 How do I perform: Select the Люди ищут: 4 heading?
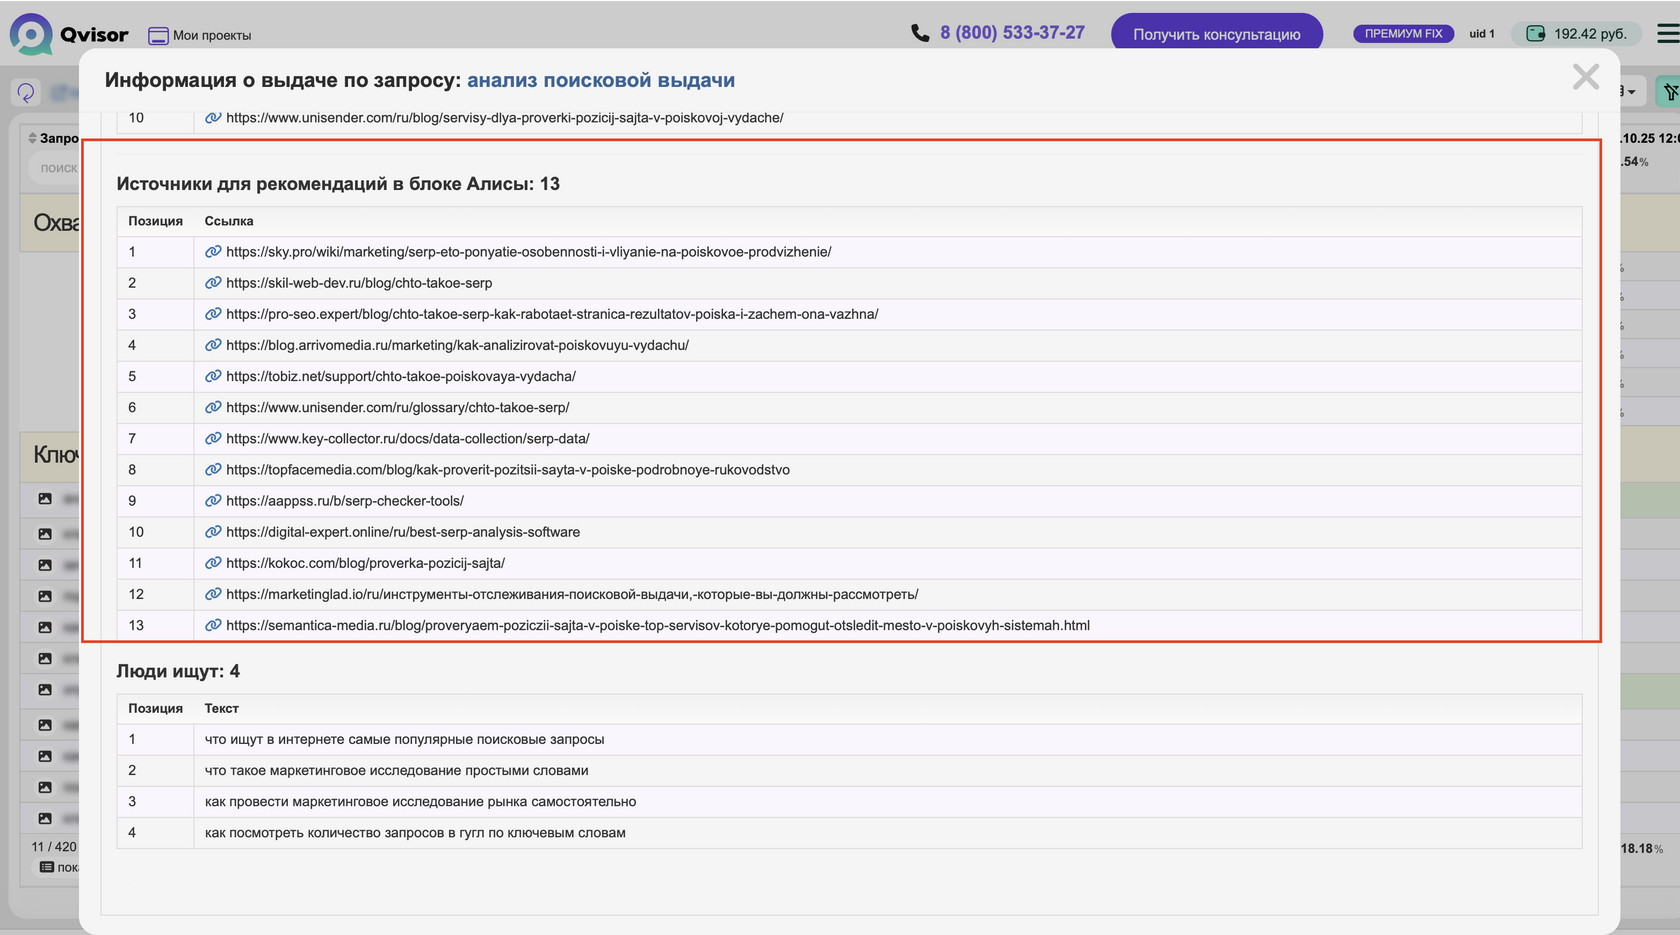click(x=178, y=671)
